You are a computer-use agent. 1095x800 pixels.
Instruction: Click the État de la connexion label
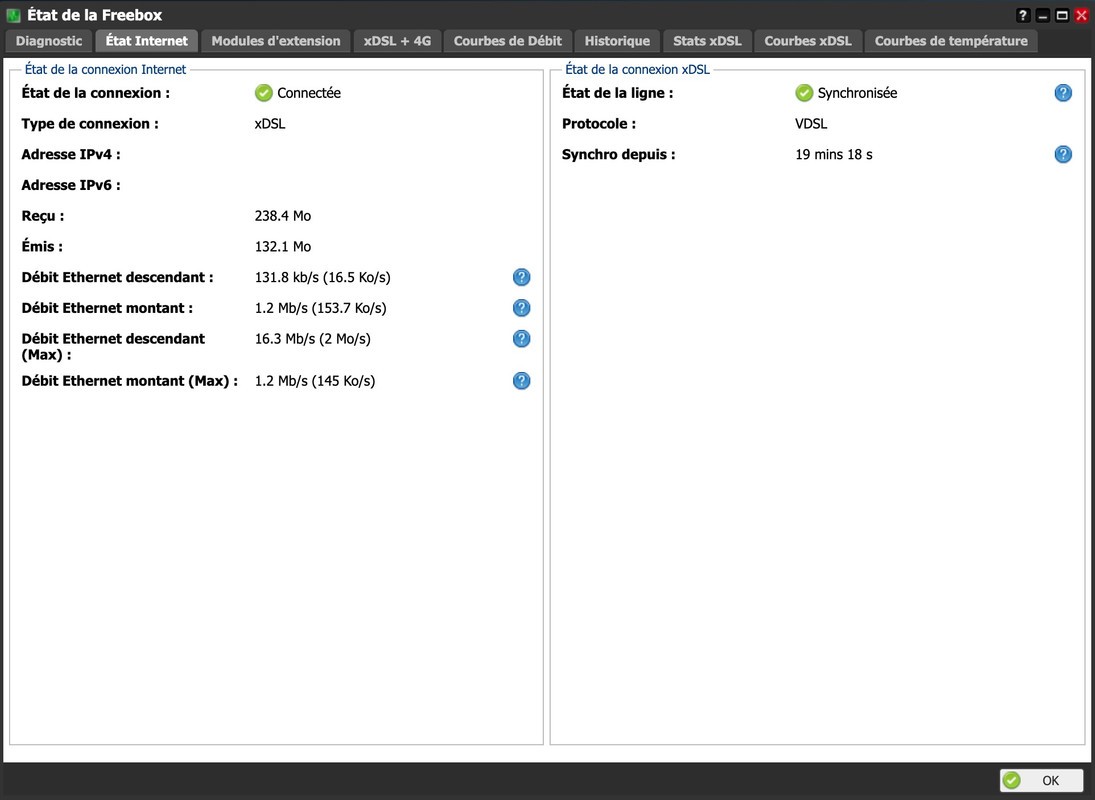pos(95,93)
